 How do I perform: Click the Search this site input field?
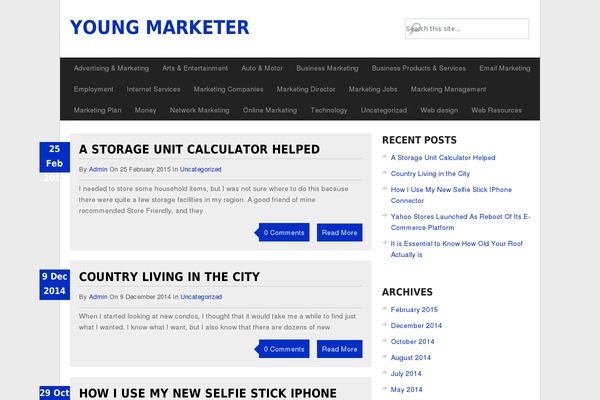pos(467,28)
